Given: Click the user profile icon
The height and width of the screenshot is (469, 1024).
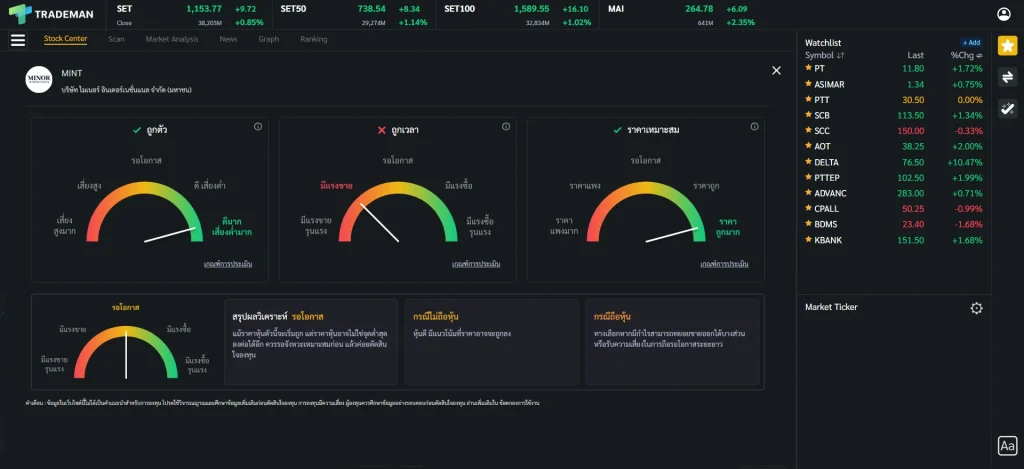Looking at the screenshot, I should (x=1004, y=14).
